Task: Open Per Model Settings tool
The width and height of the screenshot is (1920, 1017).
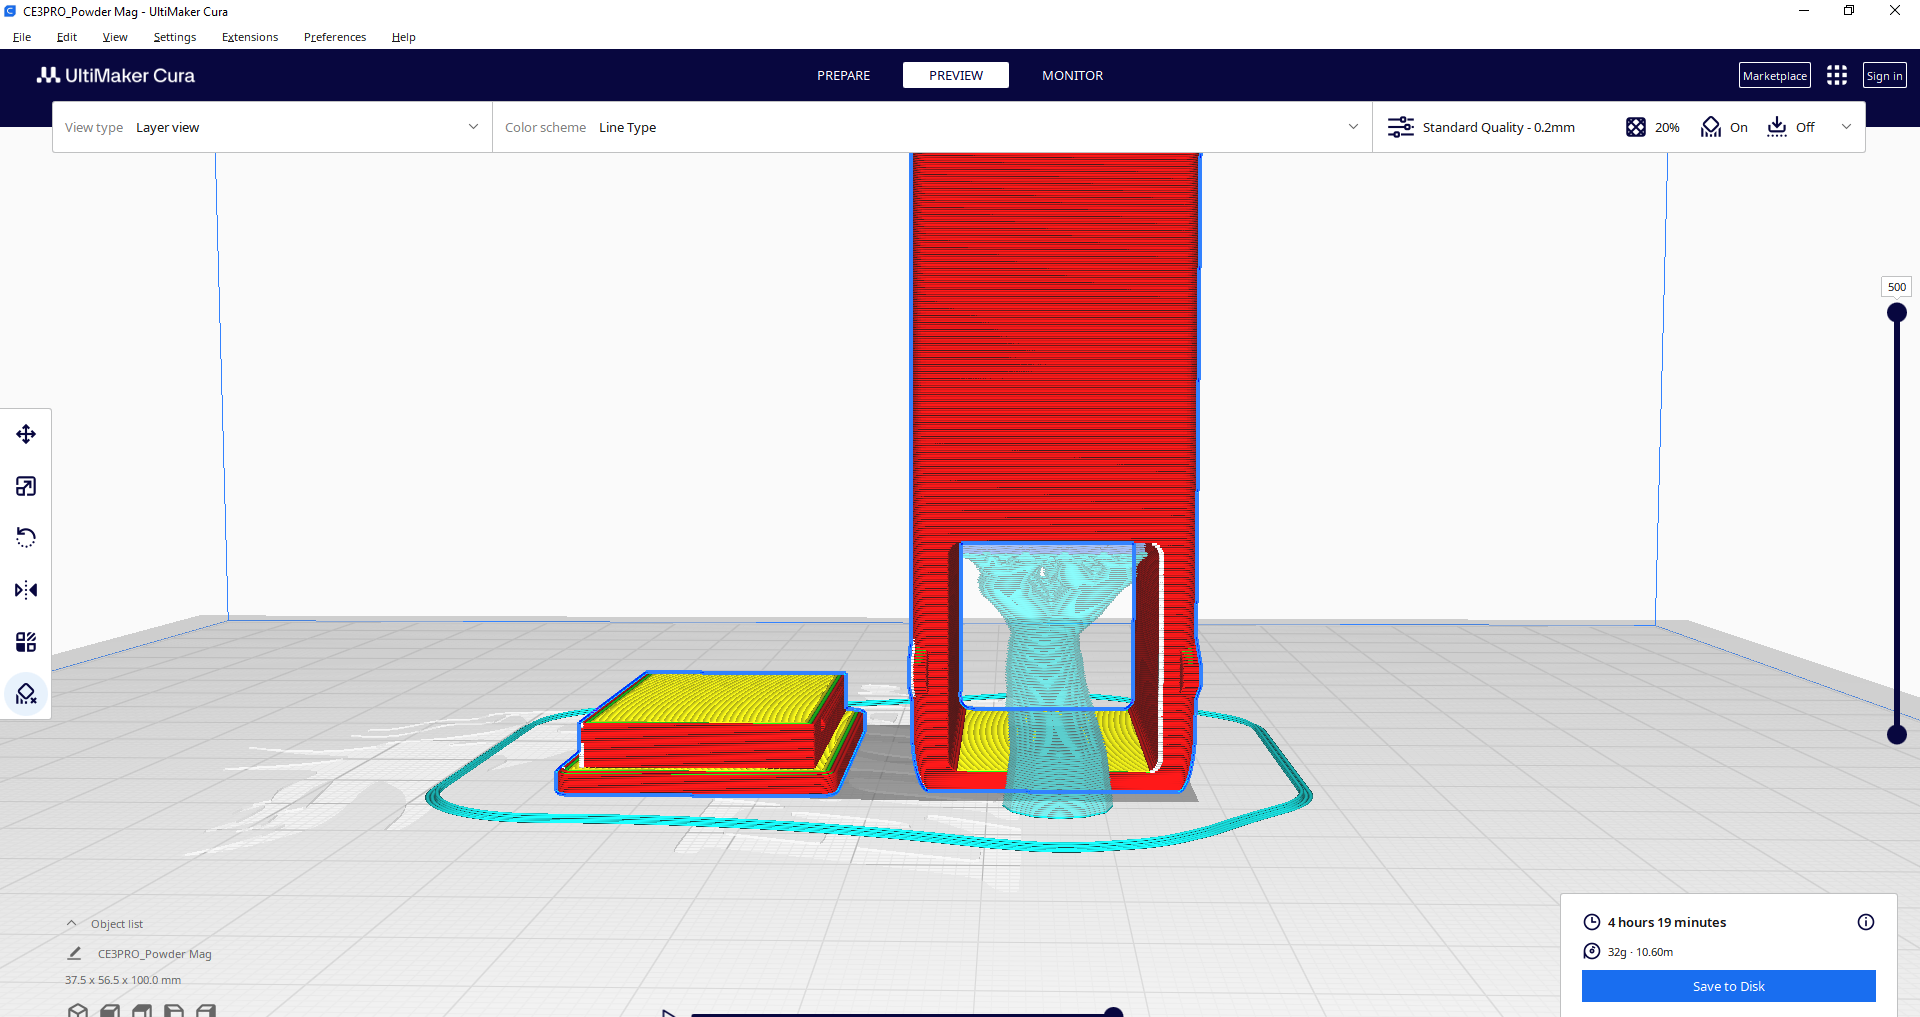Action: pos(26,642)
